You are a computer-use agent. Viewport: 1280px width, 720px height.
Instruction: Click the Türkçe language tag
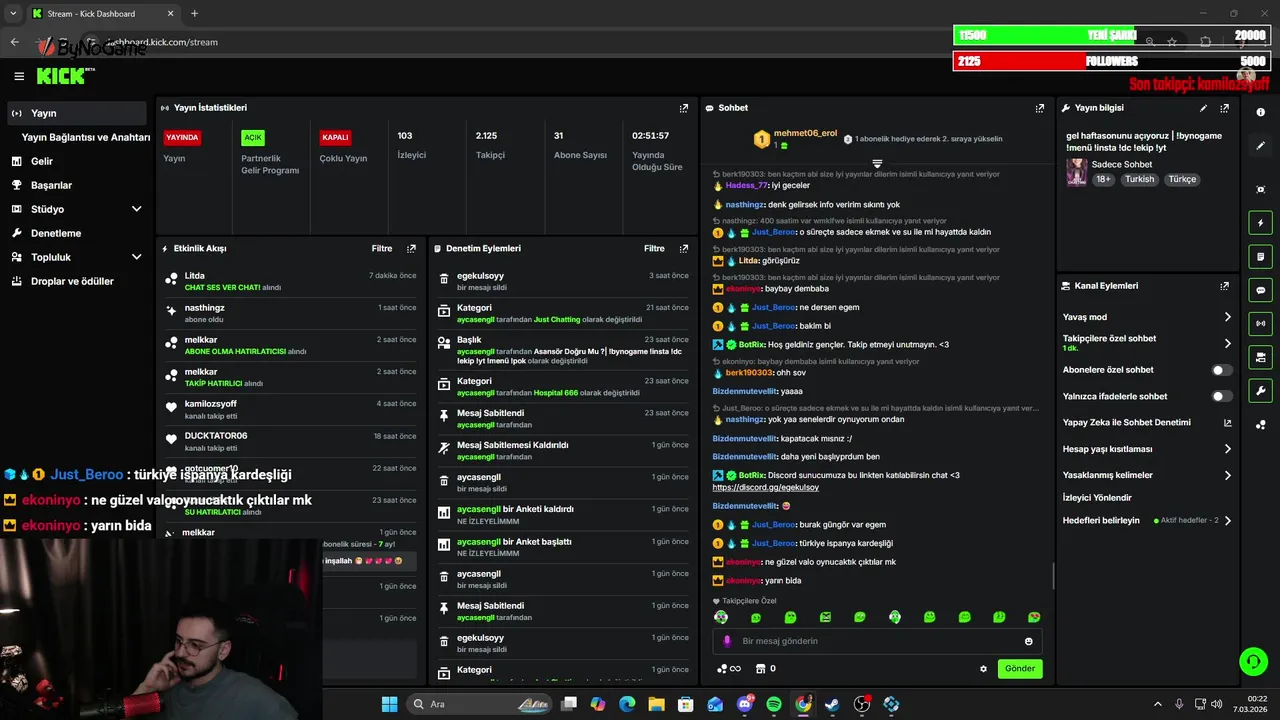[1182, 179]
